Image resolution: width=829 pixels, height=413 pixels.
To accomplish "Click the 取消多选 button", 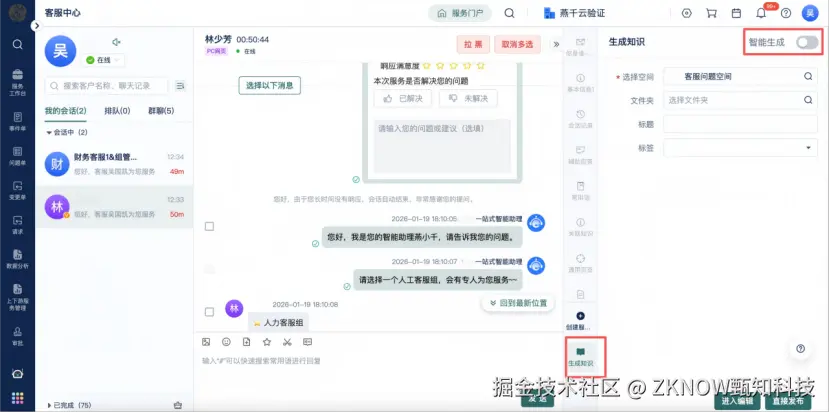I will [x=518, y=44].
